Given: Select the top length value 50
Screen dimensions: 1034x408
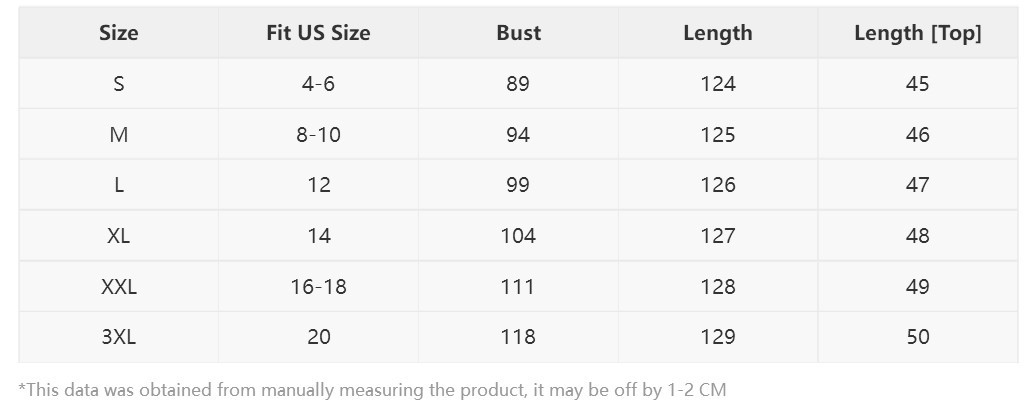Looking at the screenshot, I should (x=917, y=337).
